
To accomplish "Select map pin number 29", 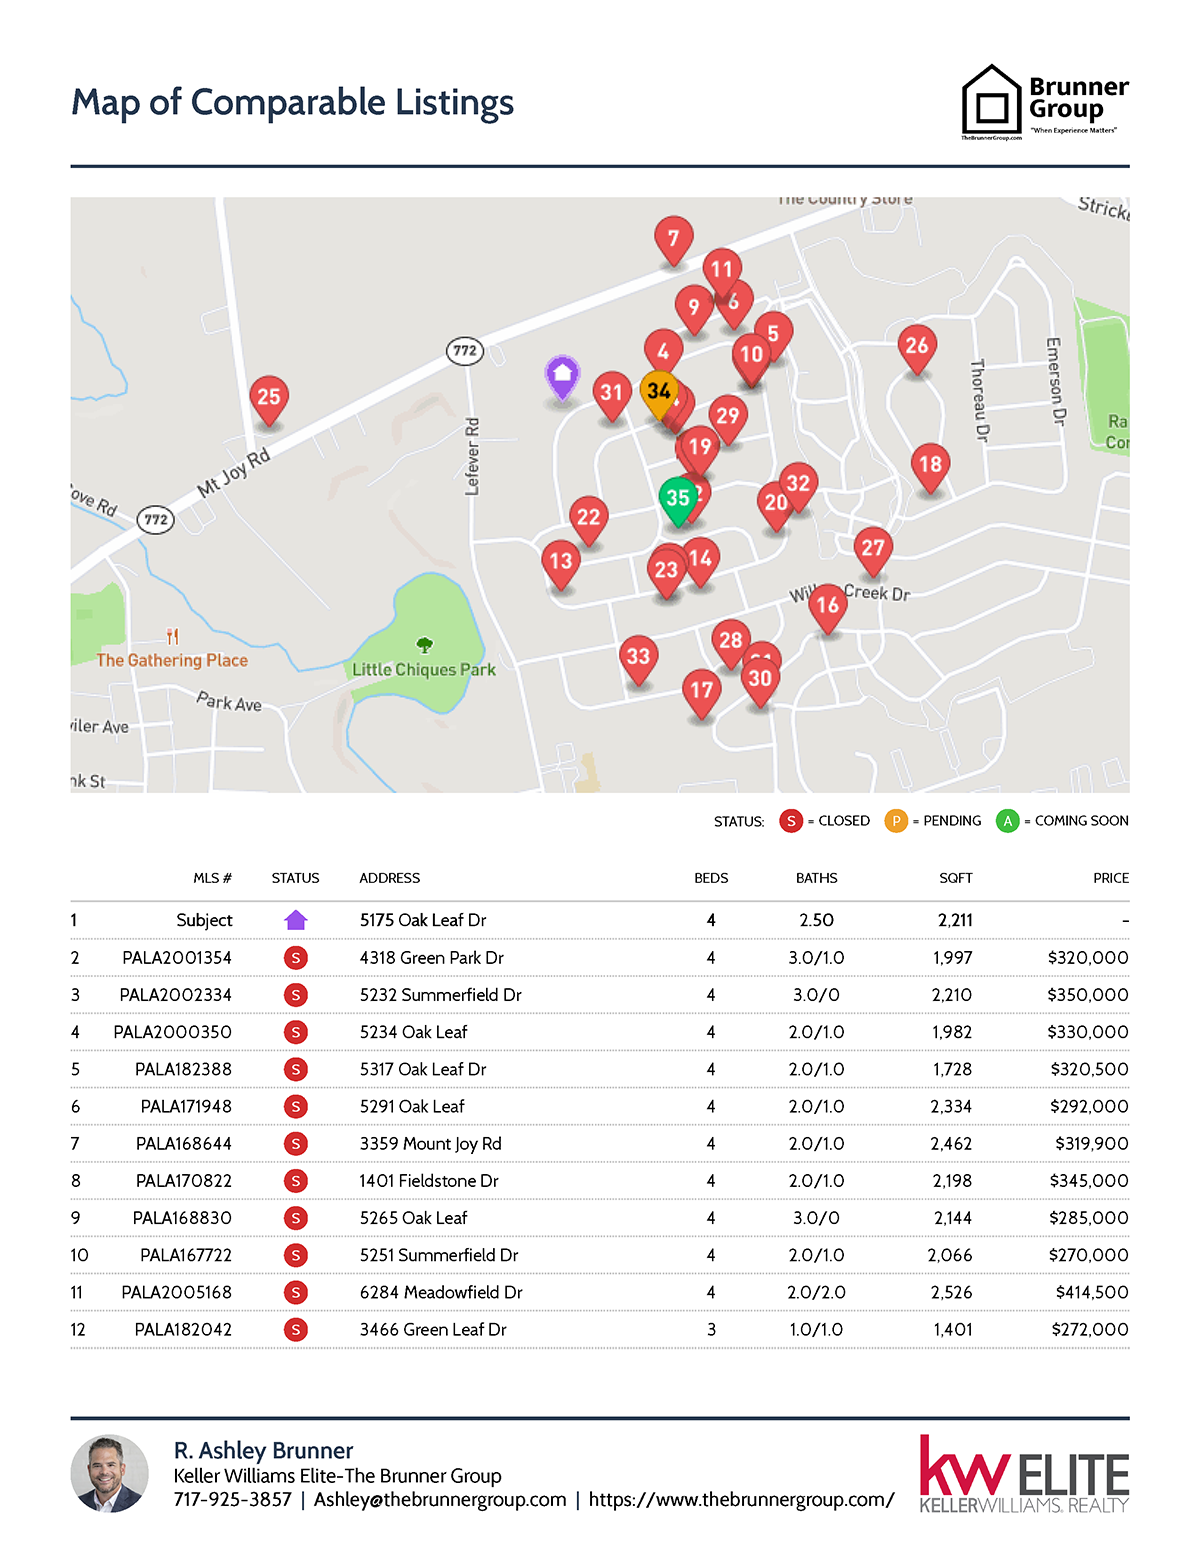I will (728, 419).
